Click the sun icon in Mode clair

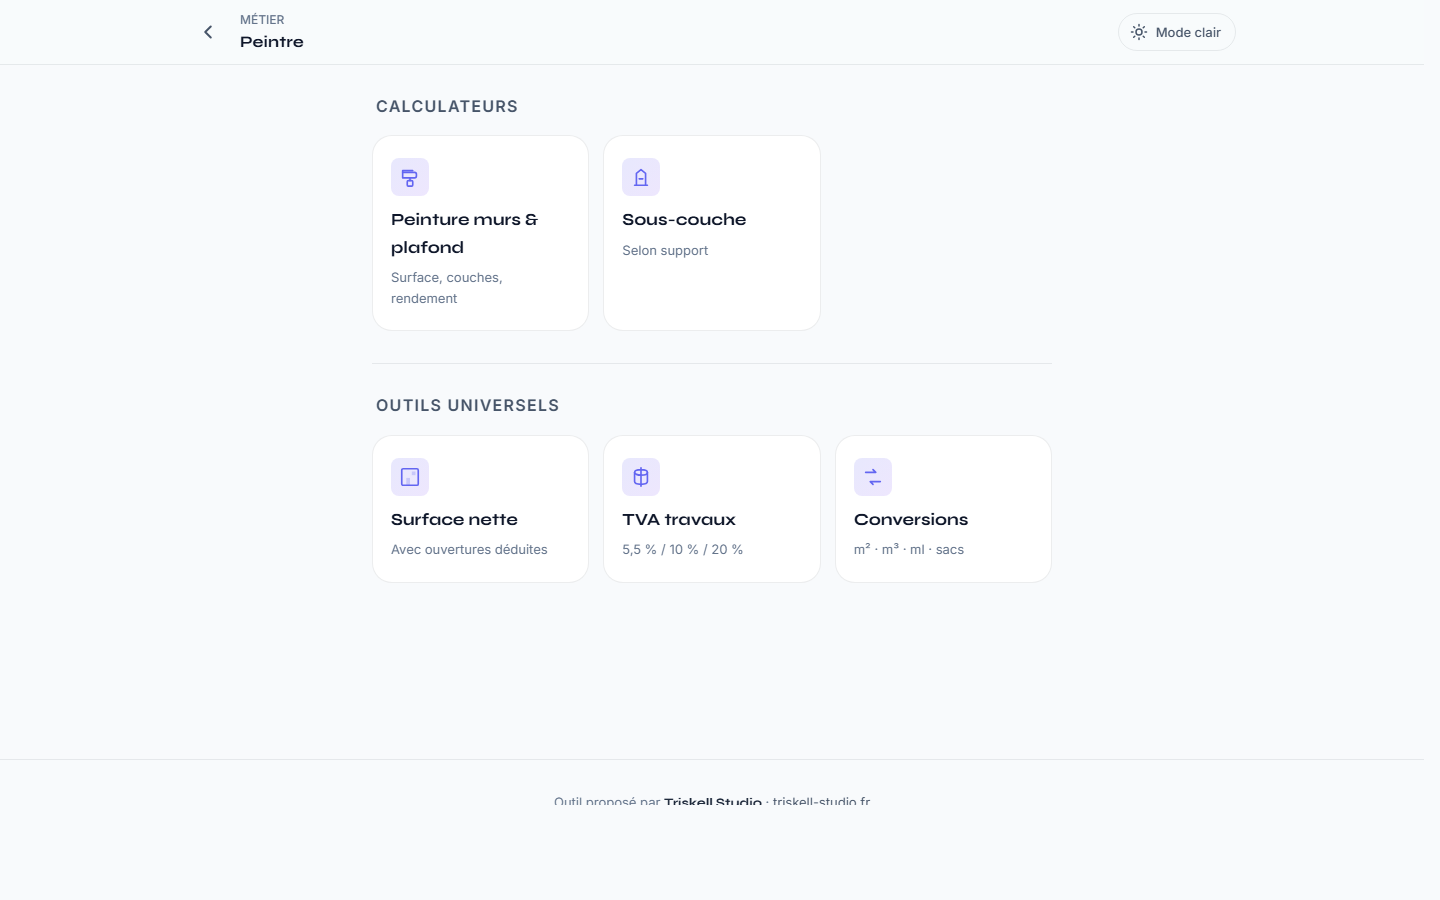(1139, 32)
